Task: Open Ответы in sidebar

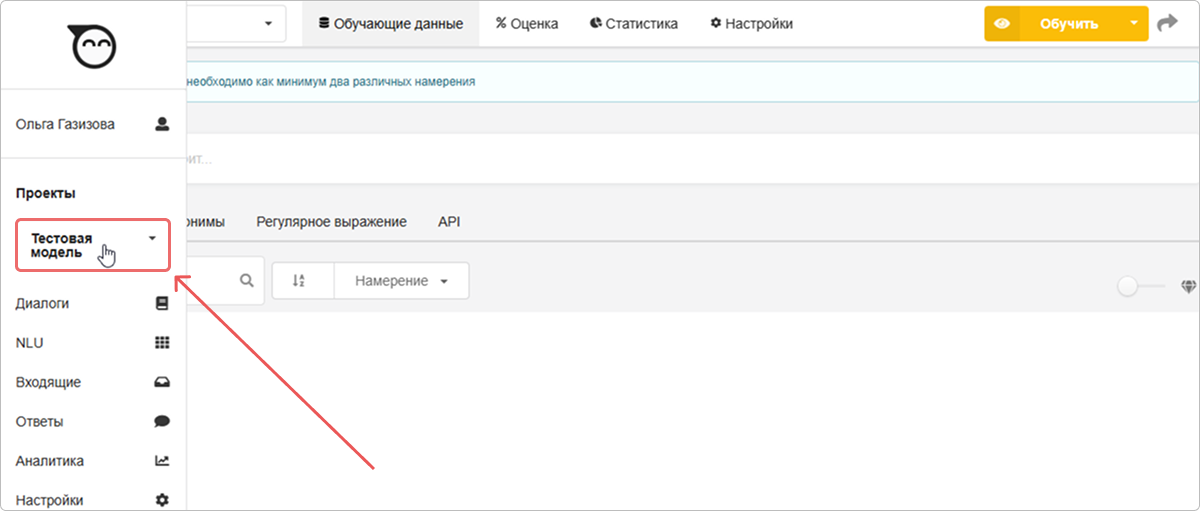Action: pyautogui.click(x=94, y=422)
